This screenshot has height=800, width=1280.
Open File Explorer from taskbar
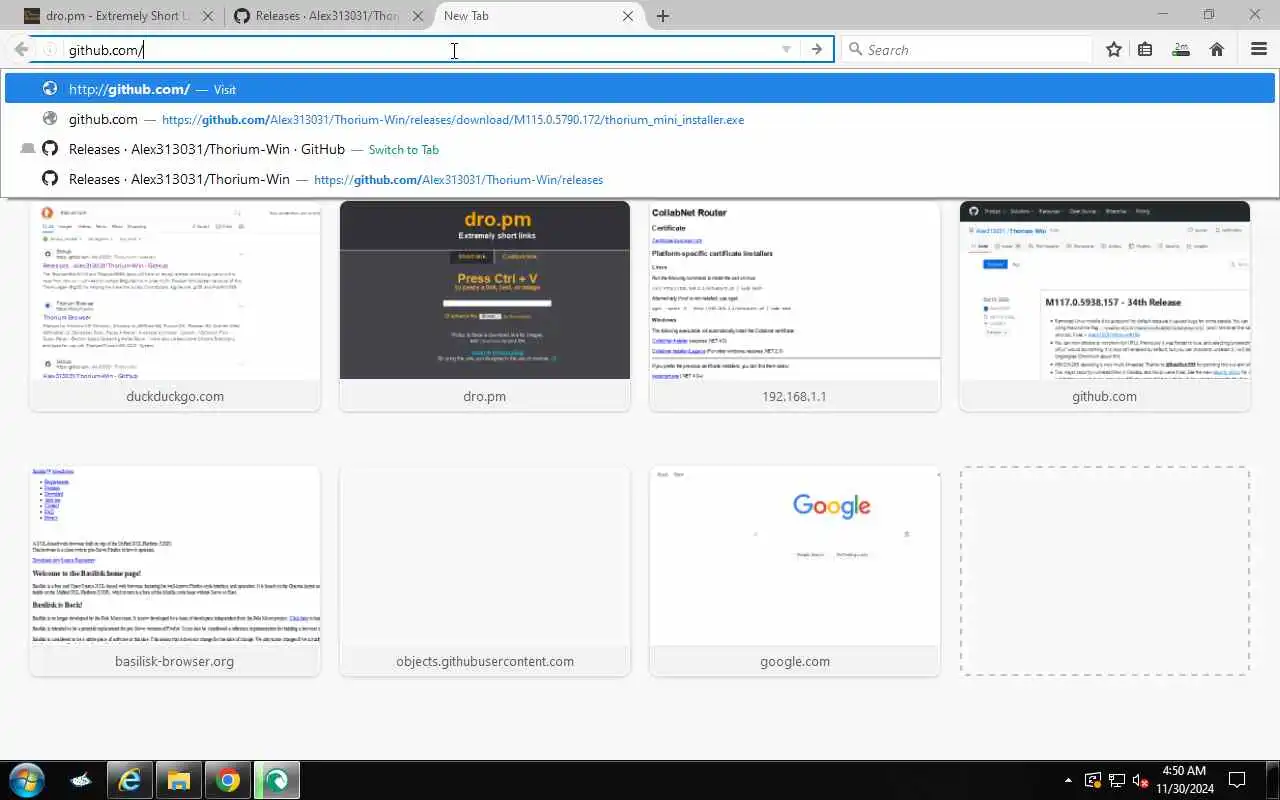point(179,780)
